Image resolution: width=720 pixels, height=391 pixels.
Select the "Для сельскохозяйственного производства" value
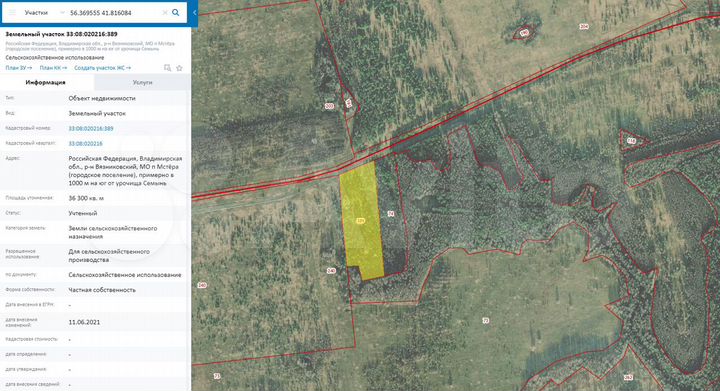109,256
